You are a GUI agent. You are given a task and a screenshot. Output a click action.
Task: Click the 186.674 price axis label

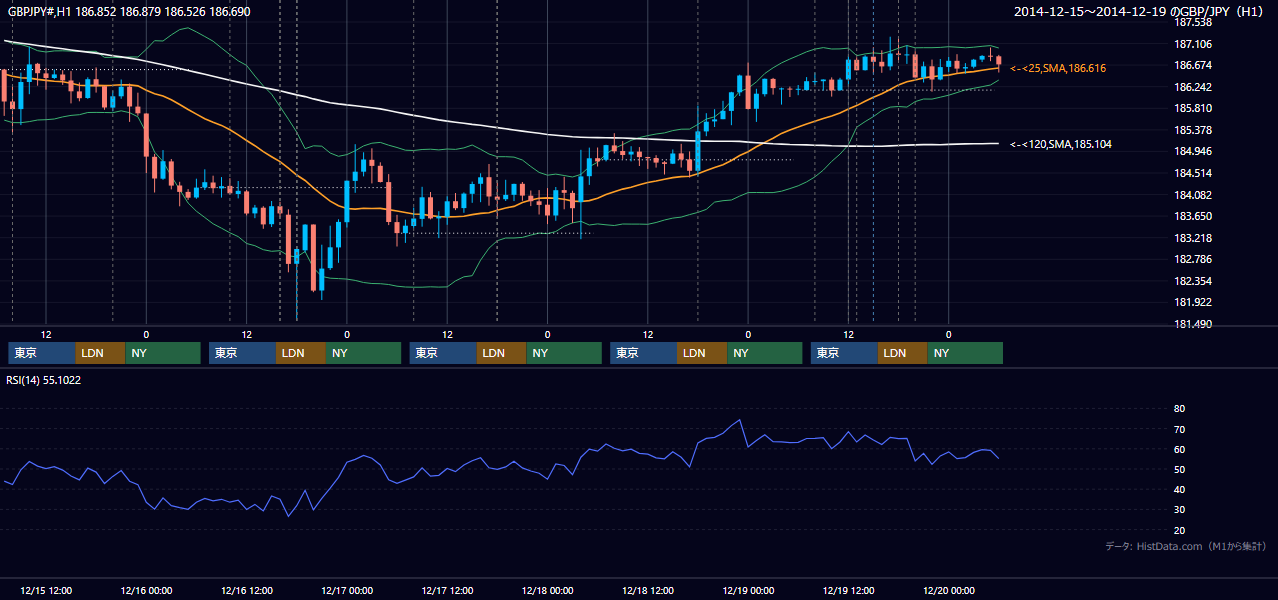(x=1193, y=65)
